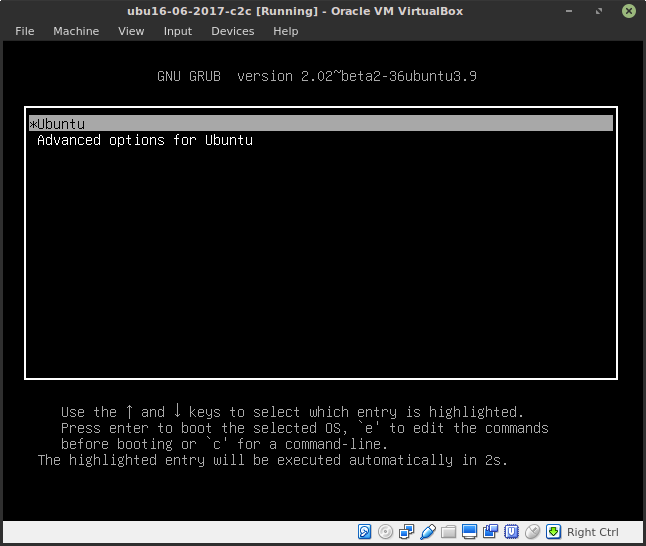Open the File menu

pyautogui.click(x=25, y=31)
